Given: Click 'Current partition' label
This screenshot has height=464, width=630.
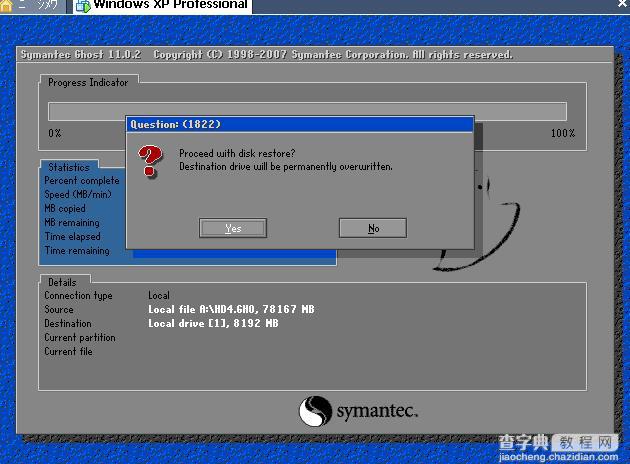Looking at the screenshot, I should tap(80, 337).
